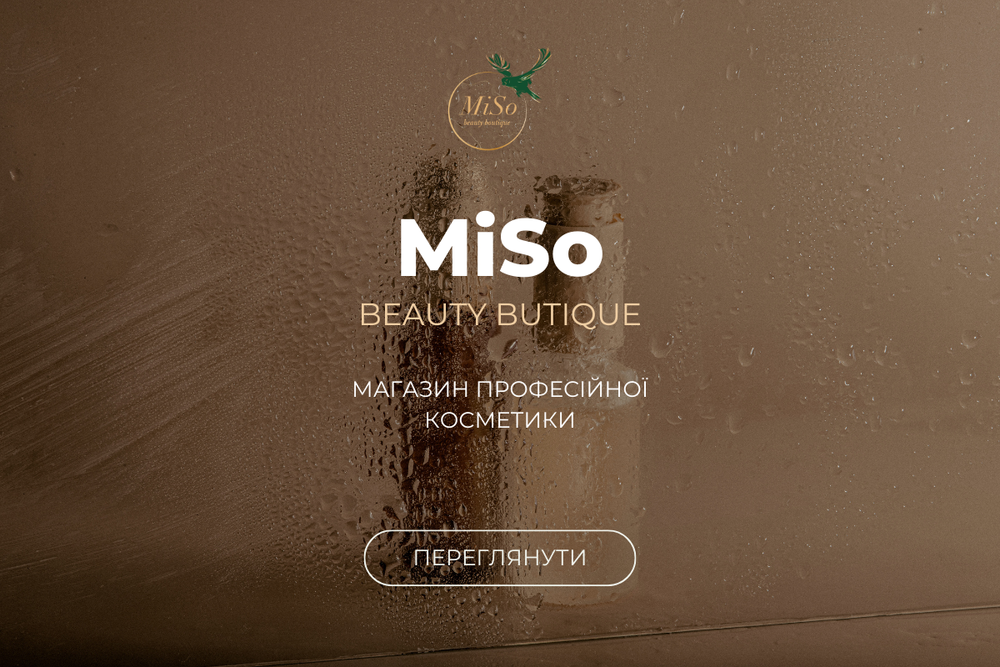Click the large white MiSo heading
1000x667 pixels.
501,246
